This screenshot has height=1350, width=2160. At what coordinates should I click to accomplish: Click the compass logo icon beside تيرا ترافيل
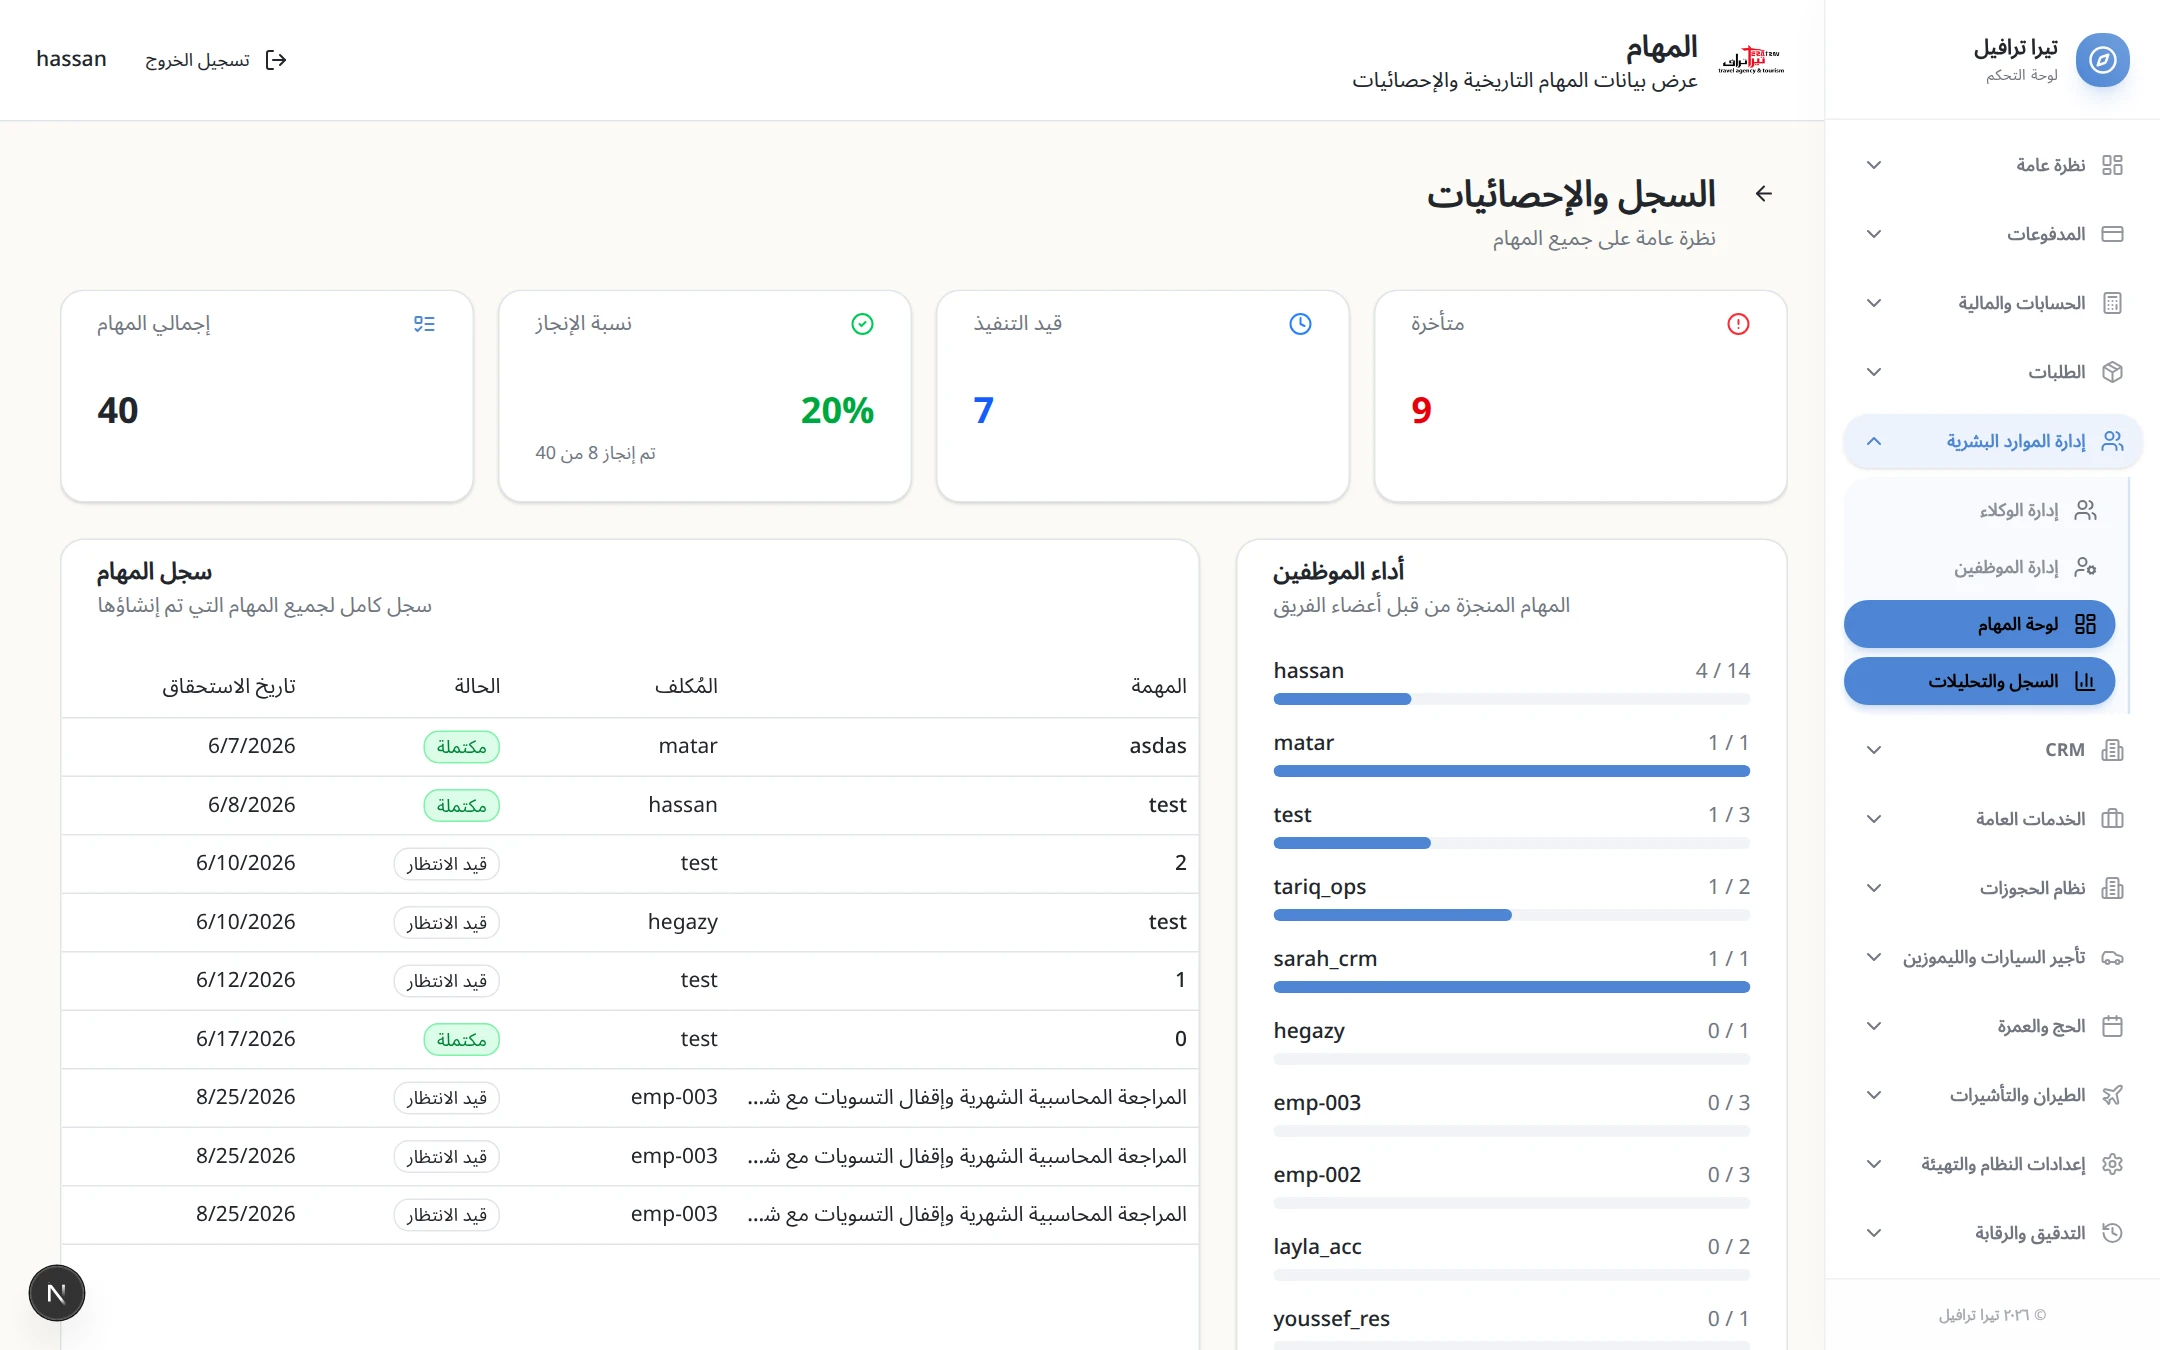pyautogui.click(x=2102, y=60)
